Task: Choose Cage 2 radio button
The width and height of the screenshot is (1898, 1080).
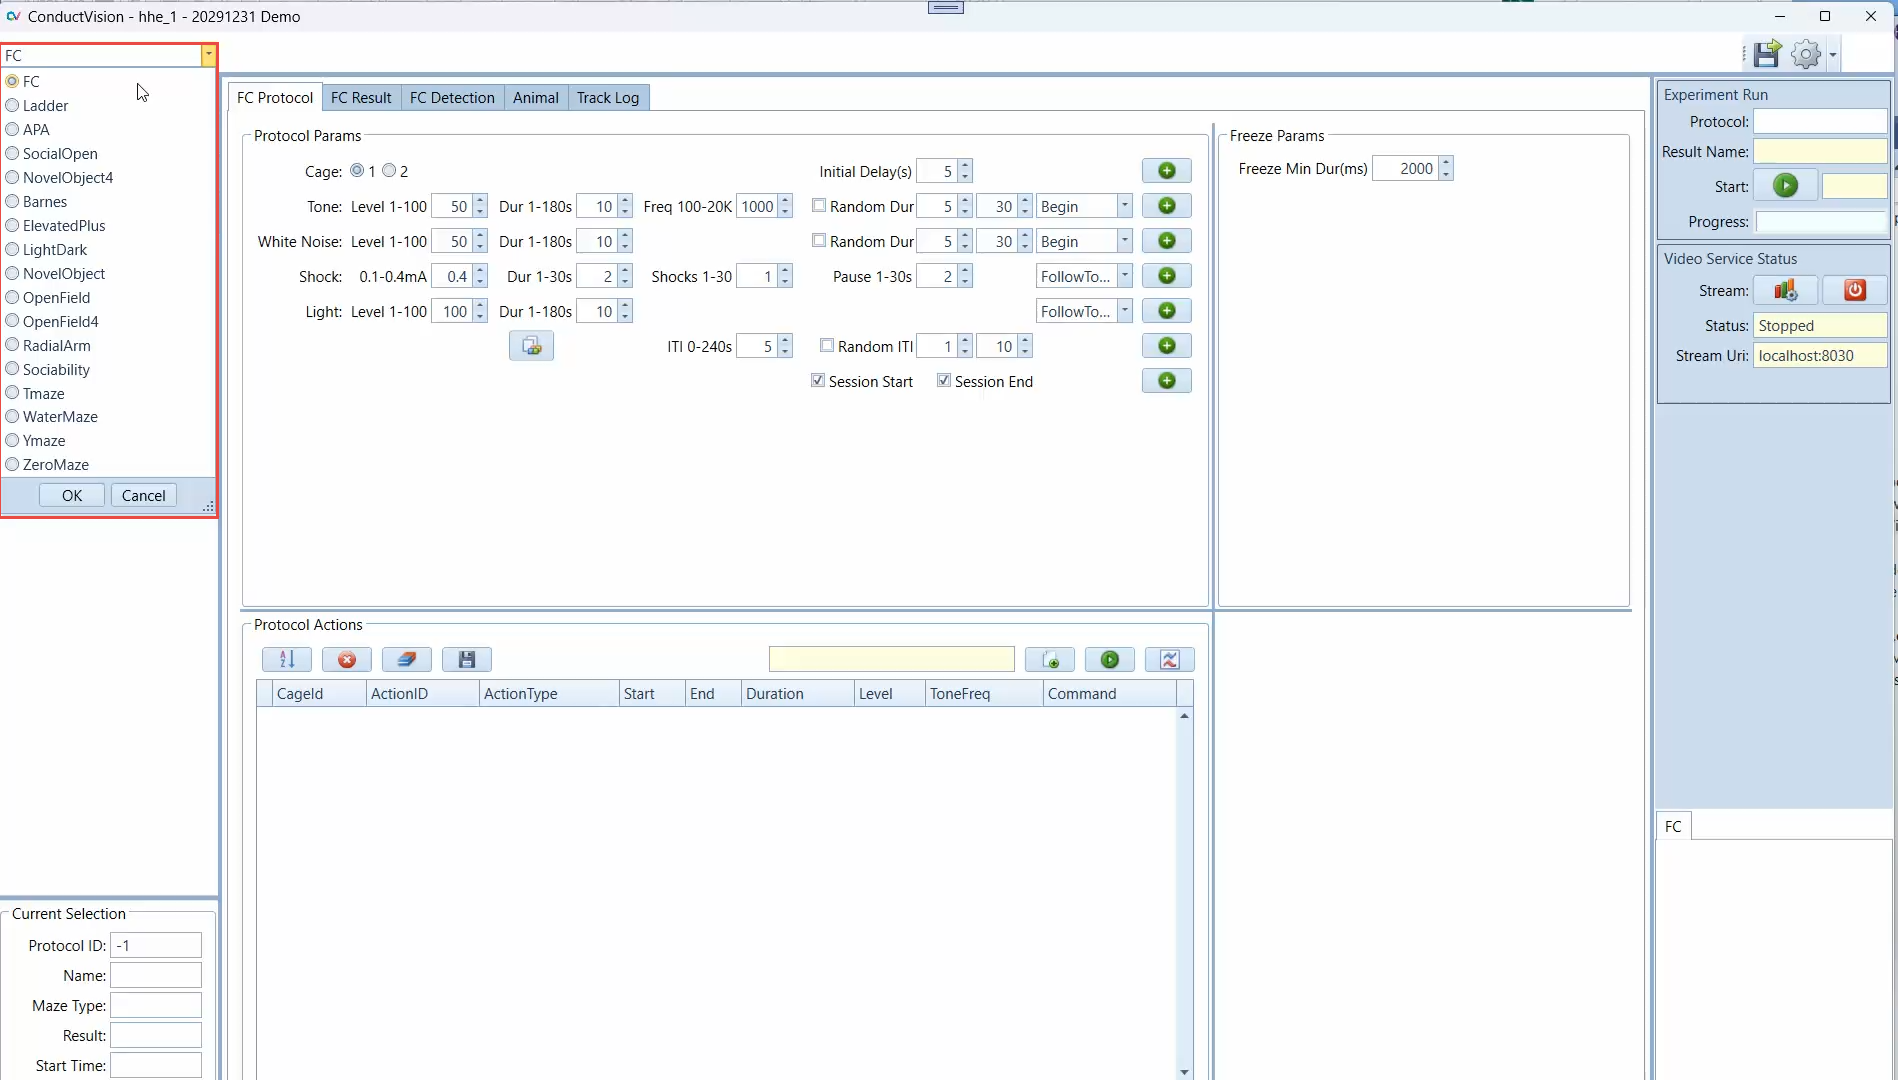Action: click(390, 171)
